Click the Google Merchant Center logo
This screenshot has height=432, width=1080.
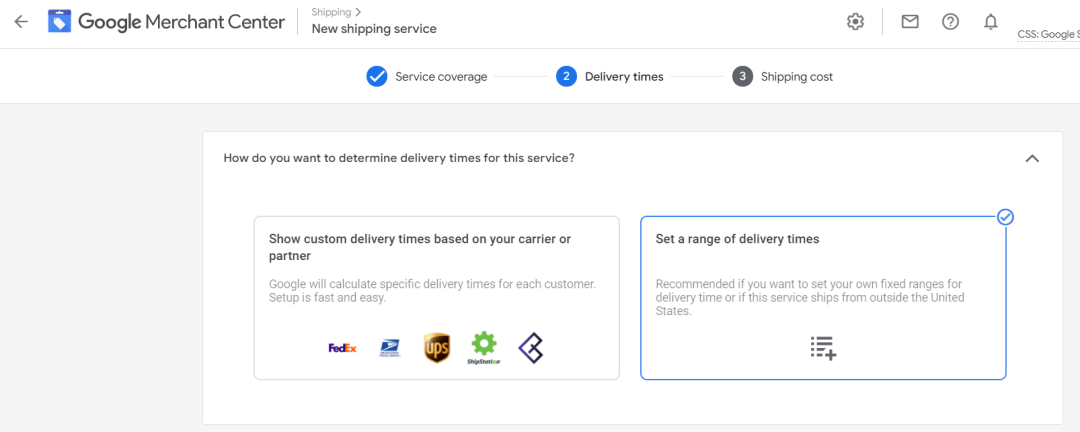[166, 21]
